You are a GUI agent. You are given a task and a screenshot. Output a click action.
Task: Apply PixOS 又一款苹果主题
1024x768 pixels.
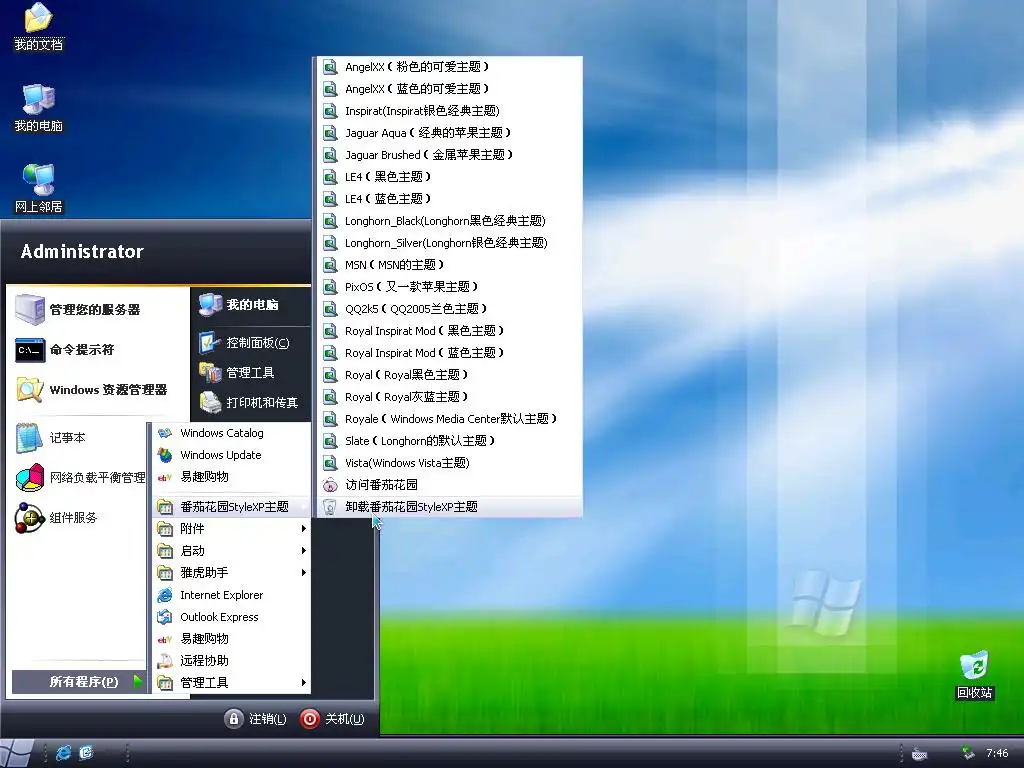pyautogui.click(x=449, y=287)
